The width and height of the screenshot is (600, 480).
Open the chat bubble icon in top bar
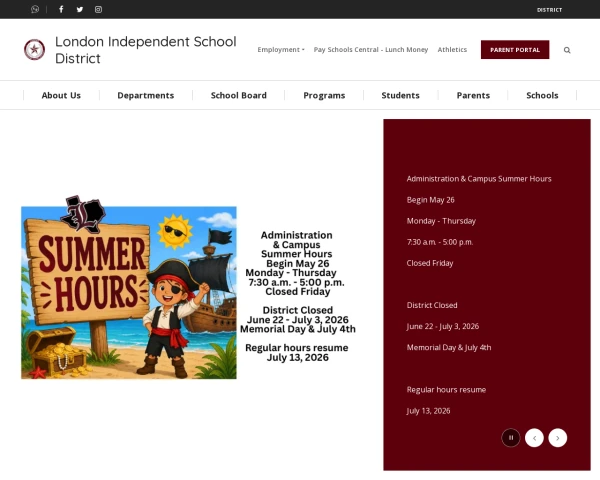35,9
